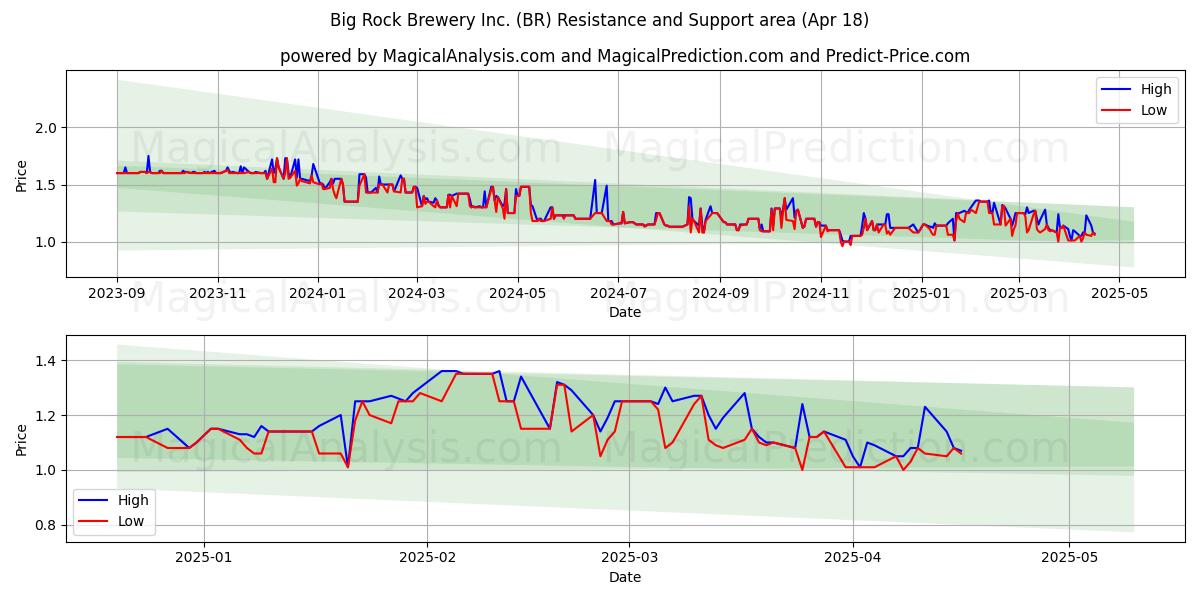1200x600 pixels.
Task: Click the top chart x-axis tick '2024-09'
Action: (720, 294)
